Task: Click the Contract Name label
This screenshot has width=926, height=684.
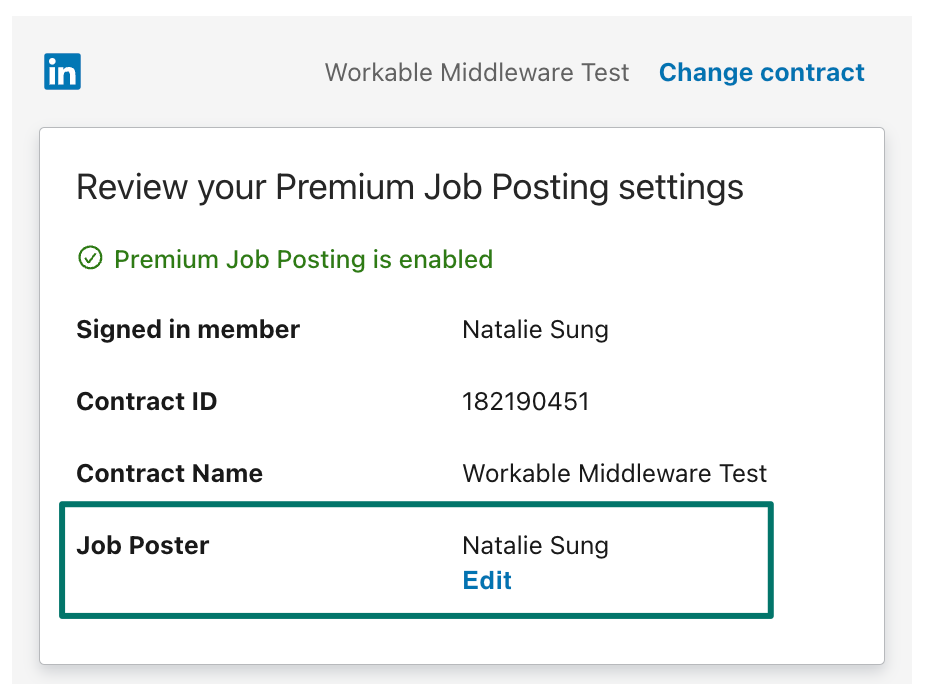Action: 169,474
